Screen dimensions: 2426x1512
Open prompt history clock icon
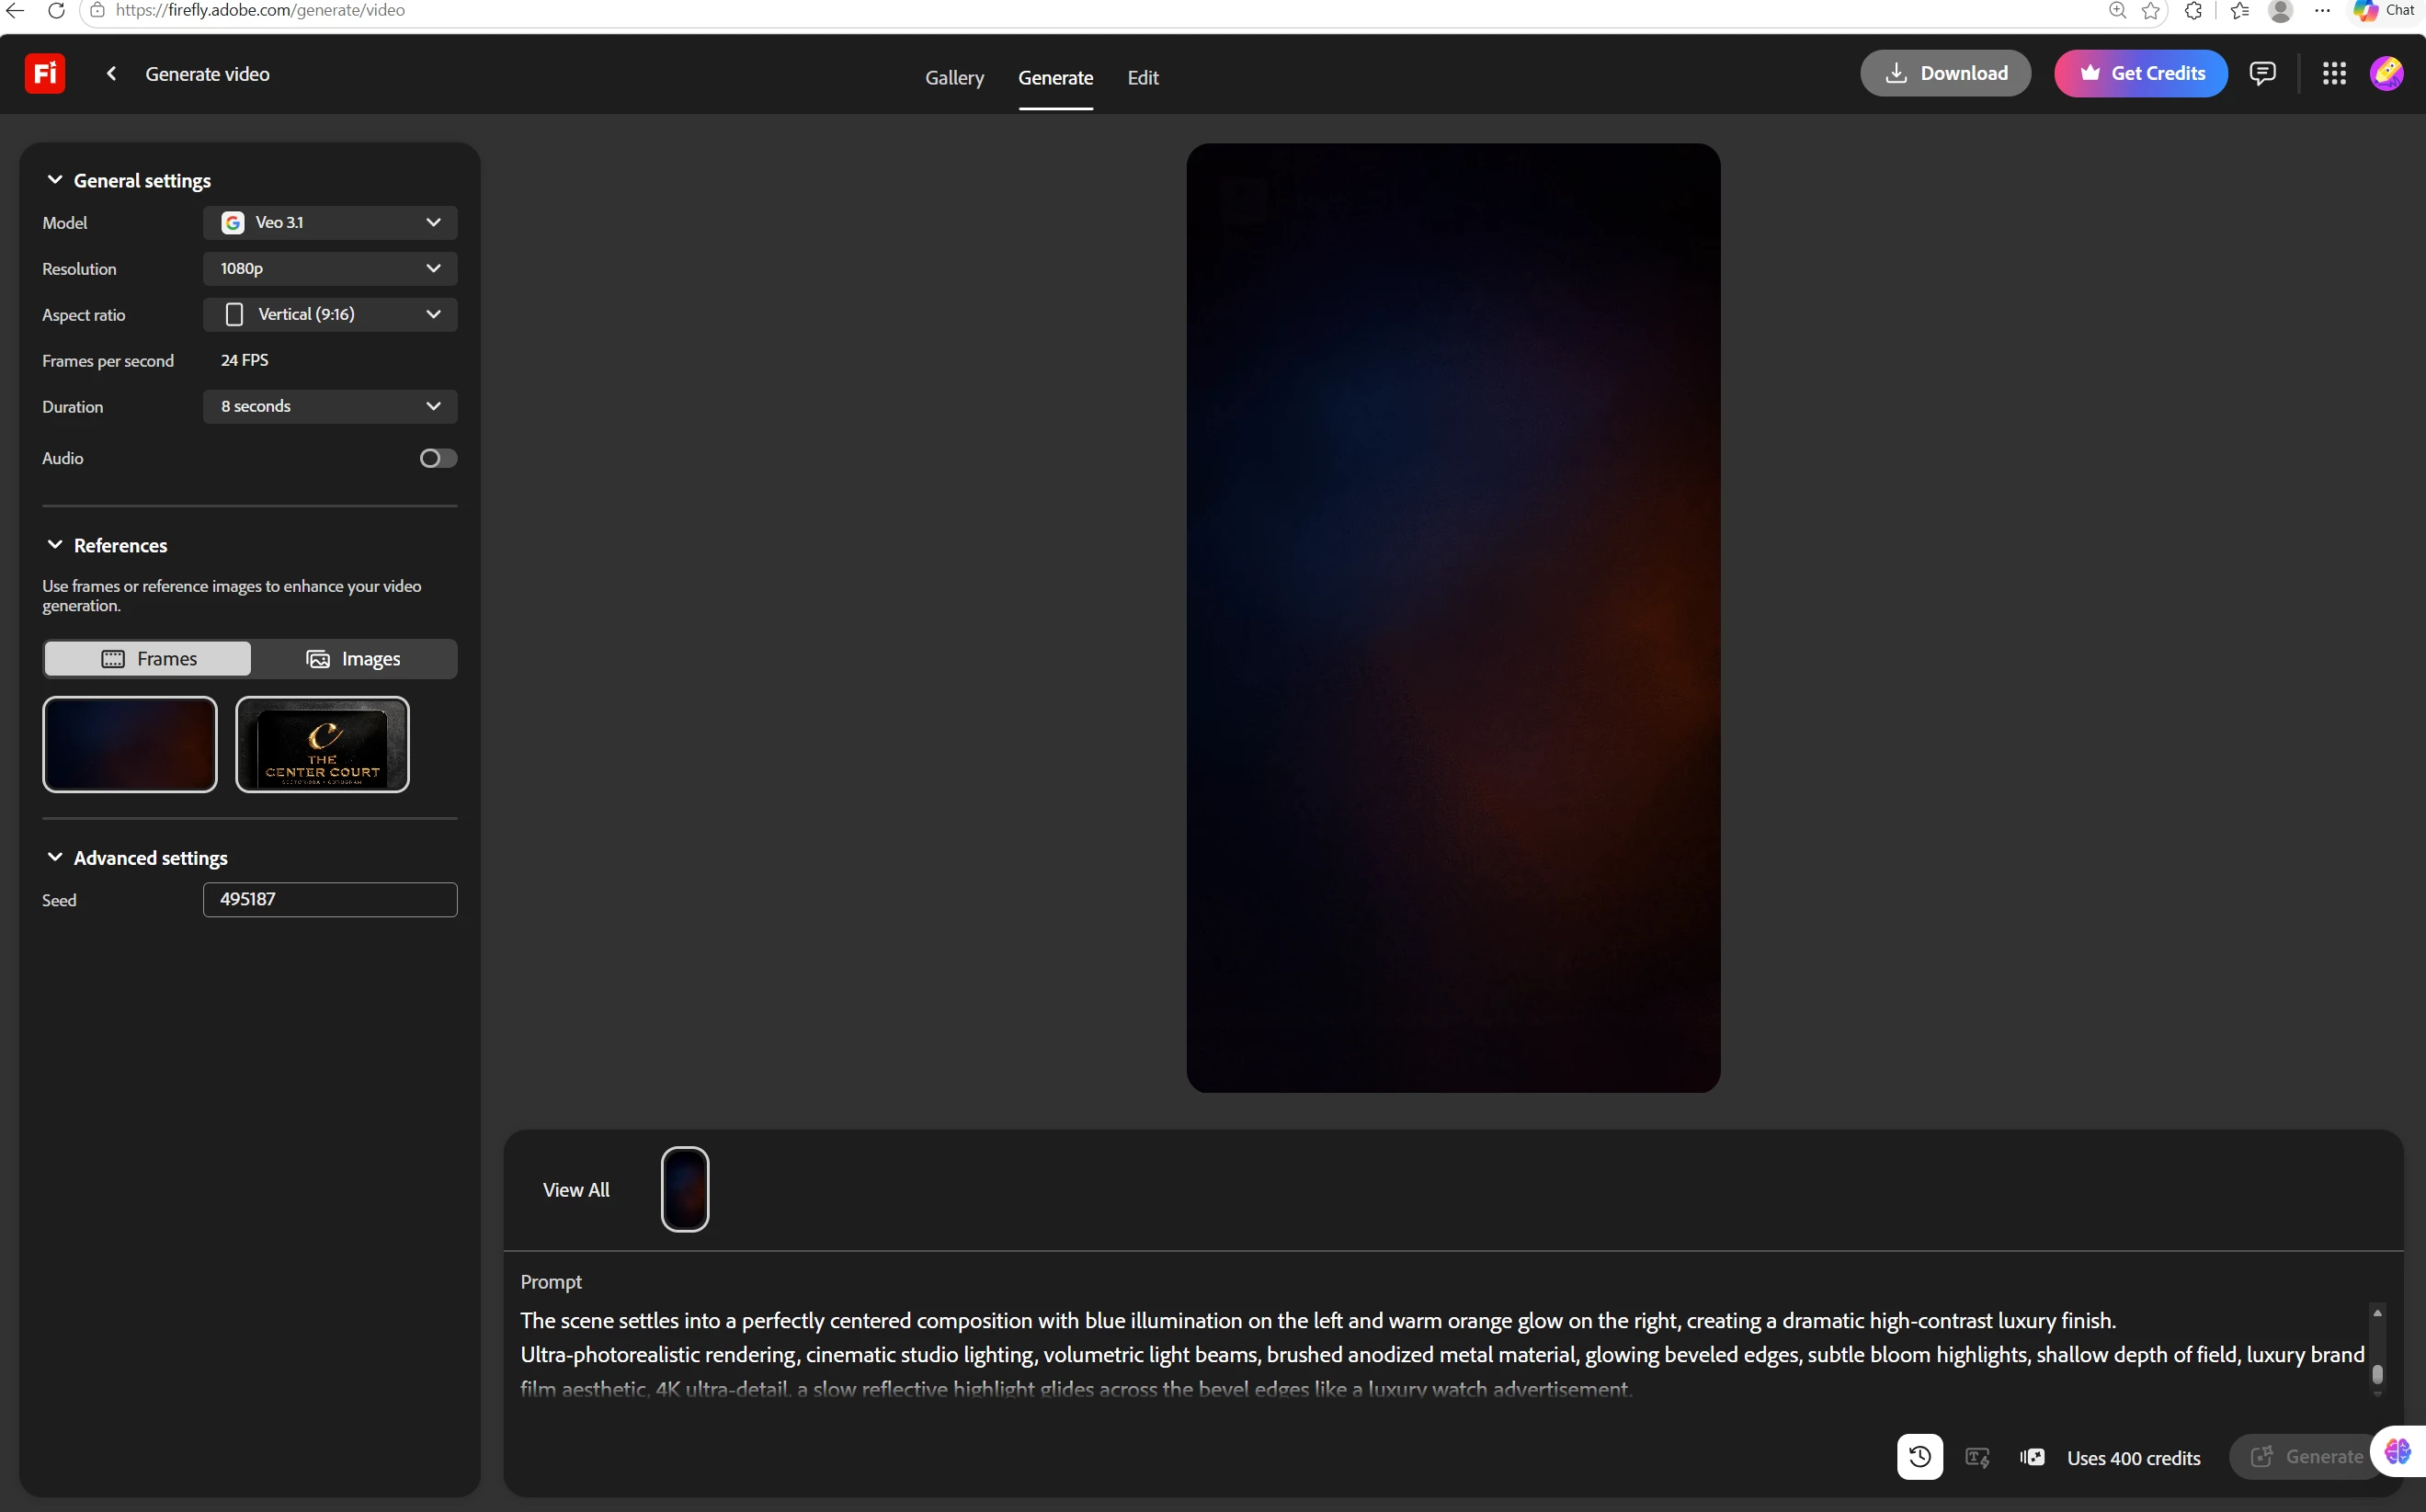(1919, 1456)
